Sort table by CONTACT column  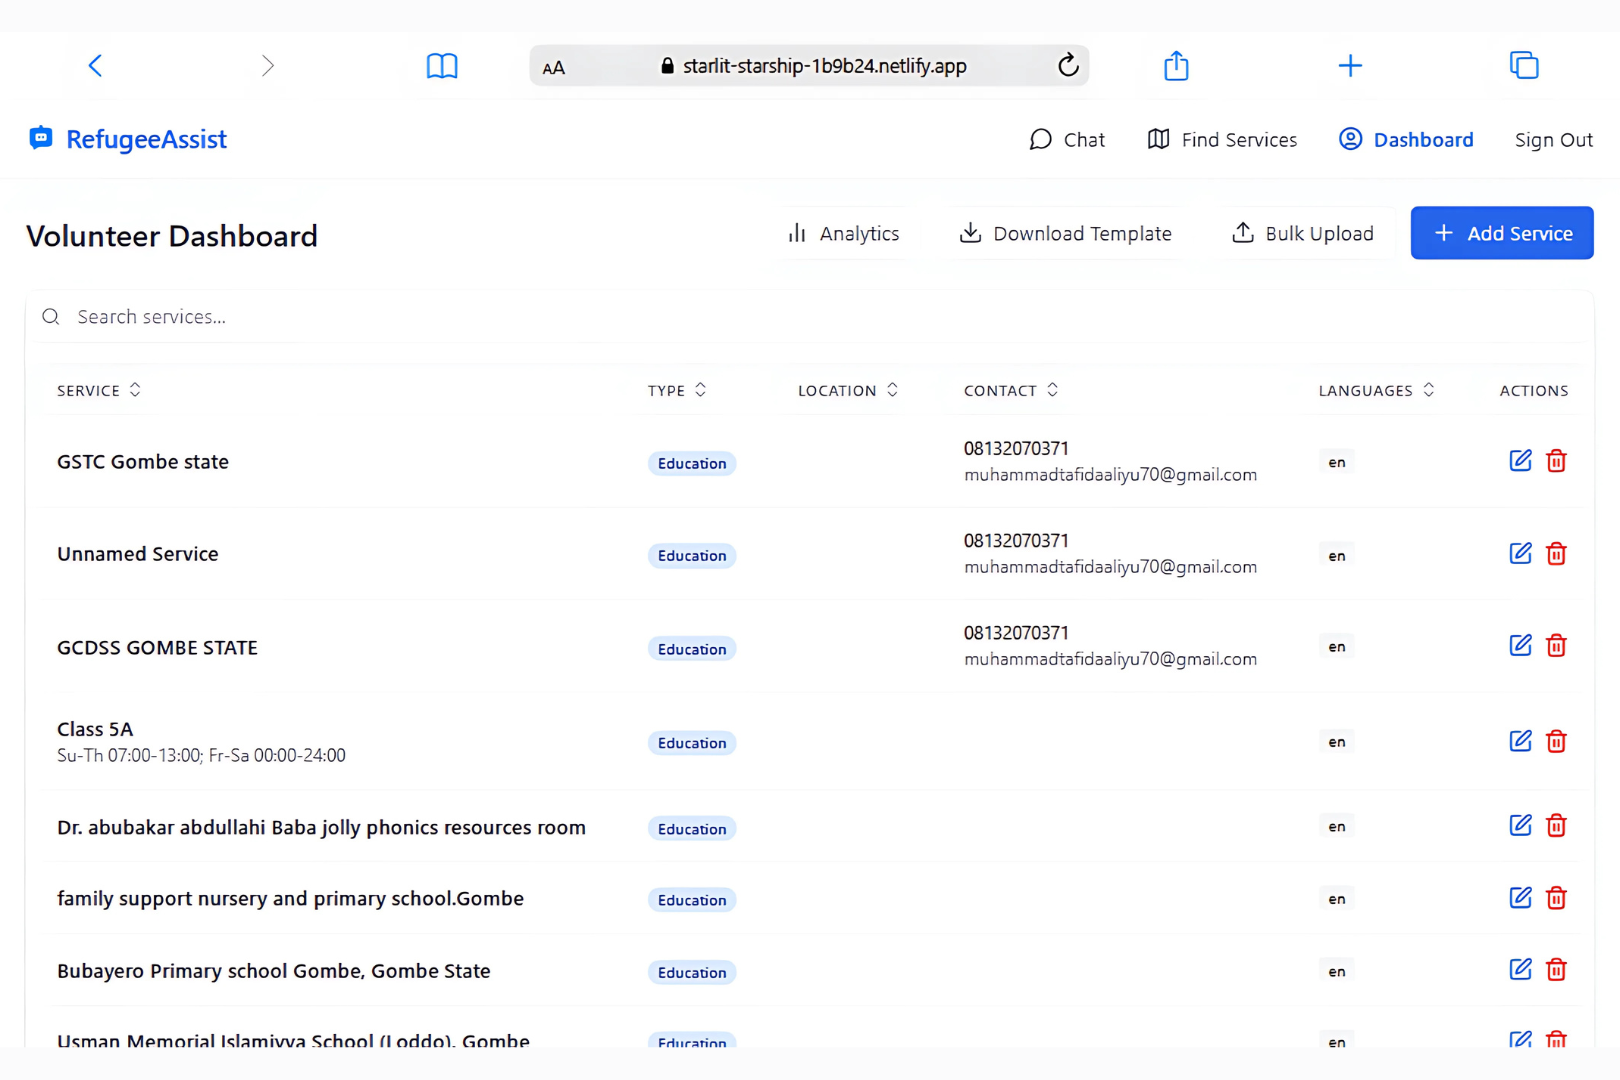(1011, 390)
